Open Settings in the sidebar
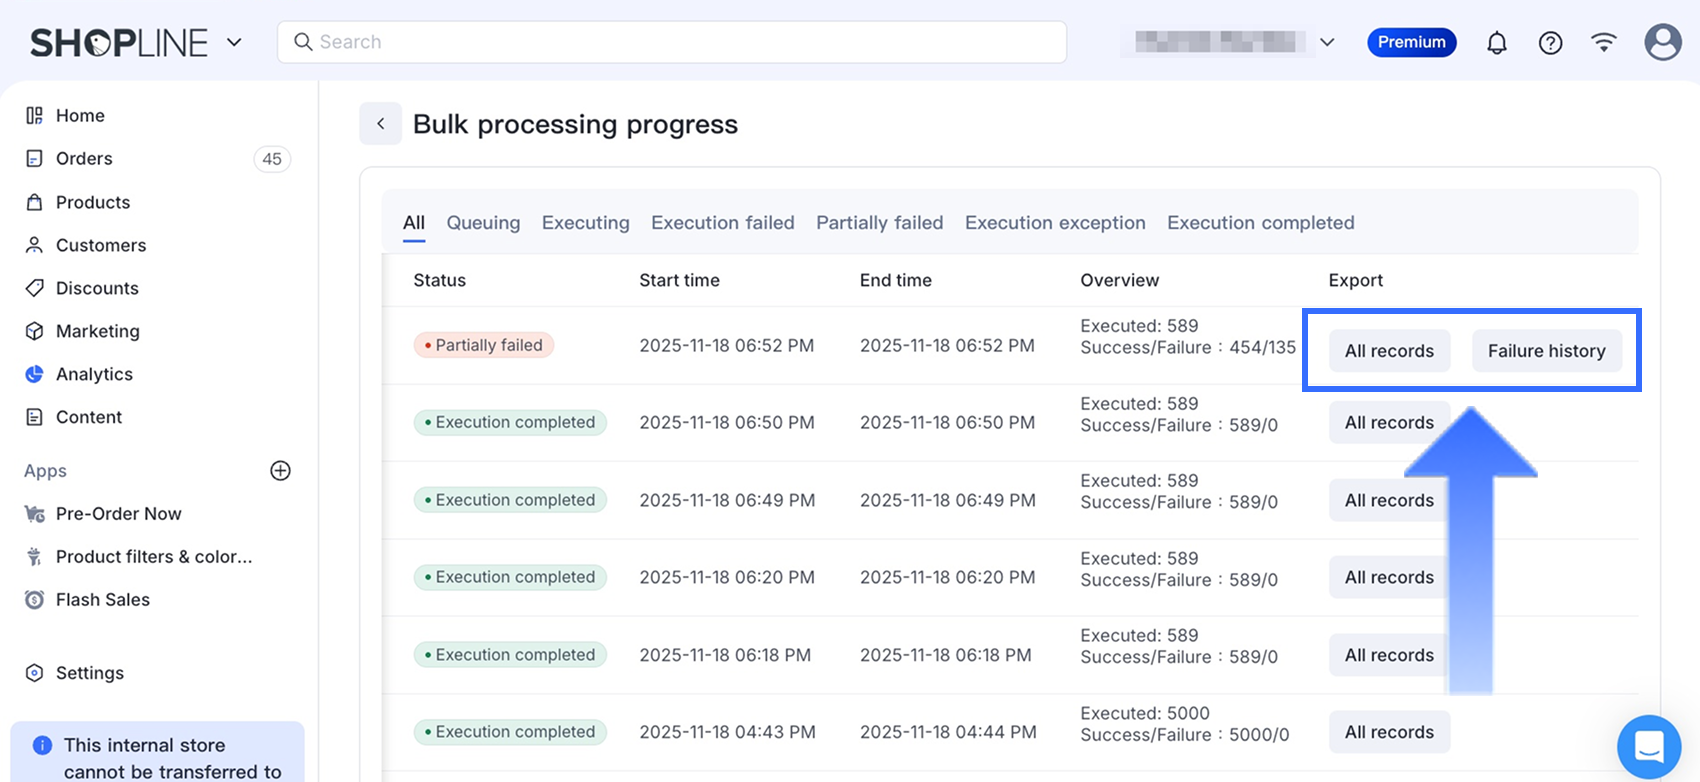Screen dimensions: 1700x782 pos(89,673)
